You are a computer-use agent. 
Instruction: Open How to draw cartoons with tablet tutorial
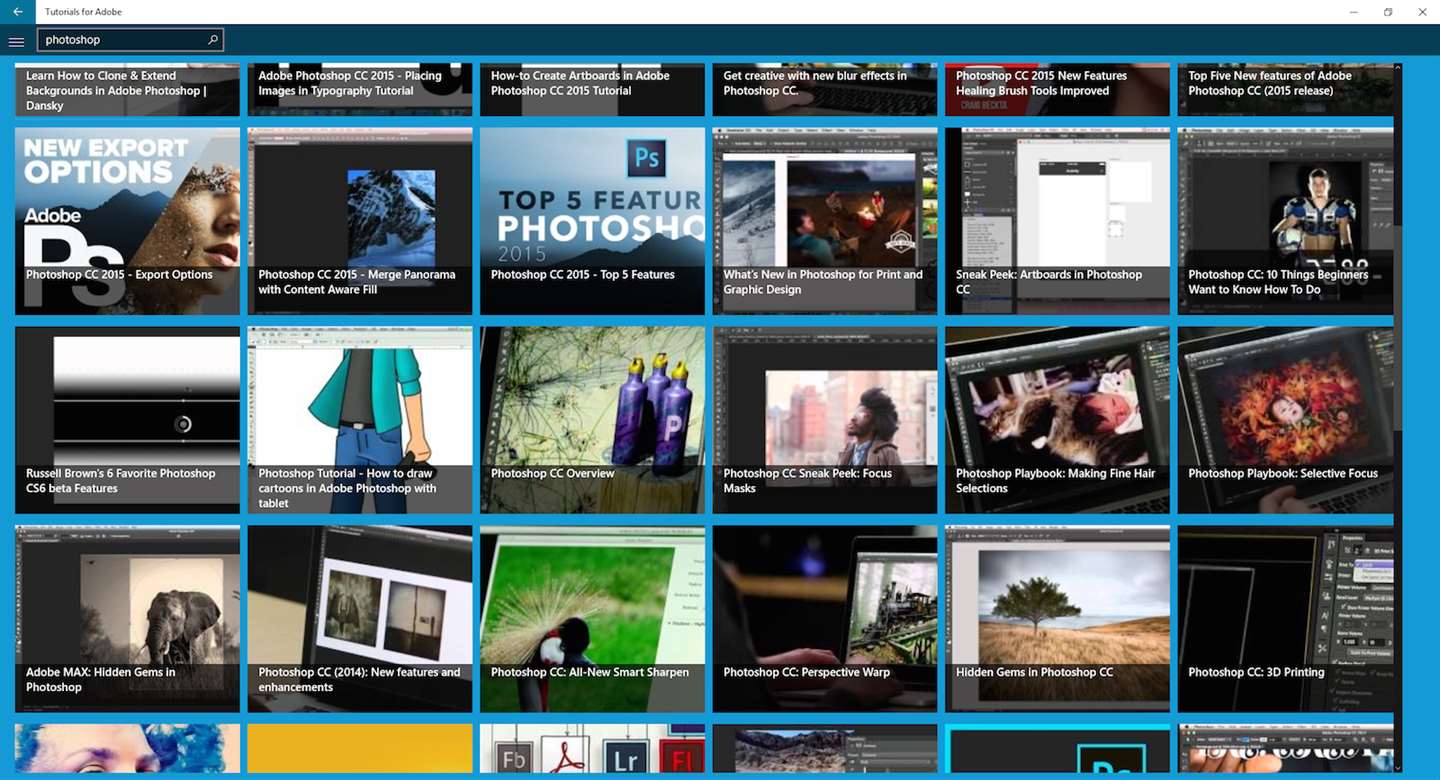pos(360,420)
